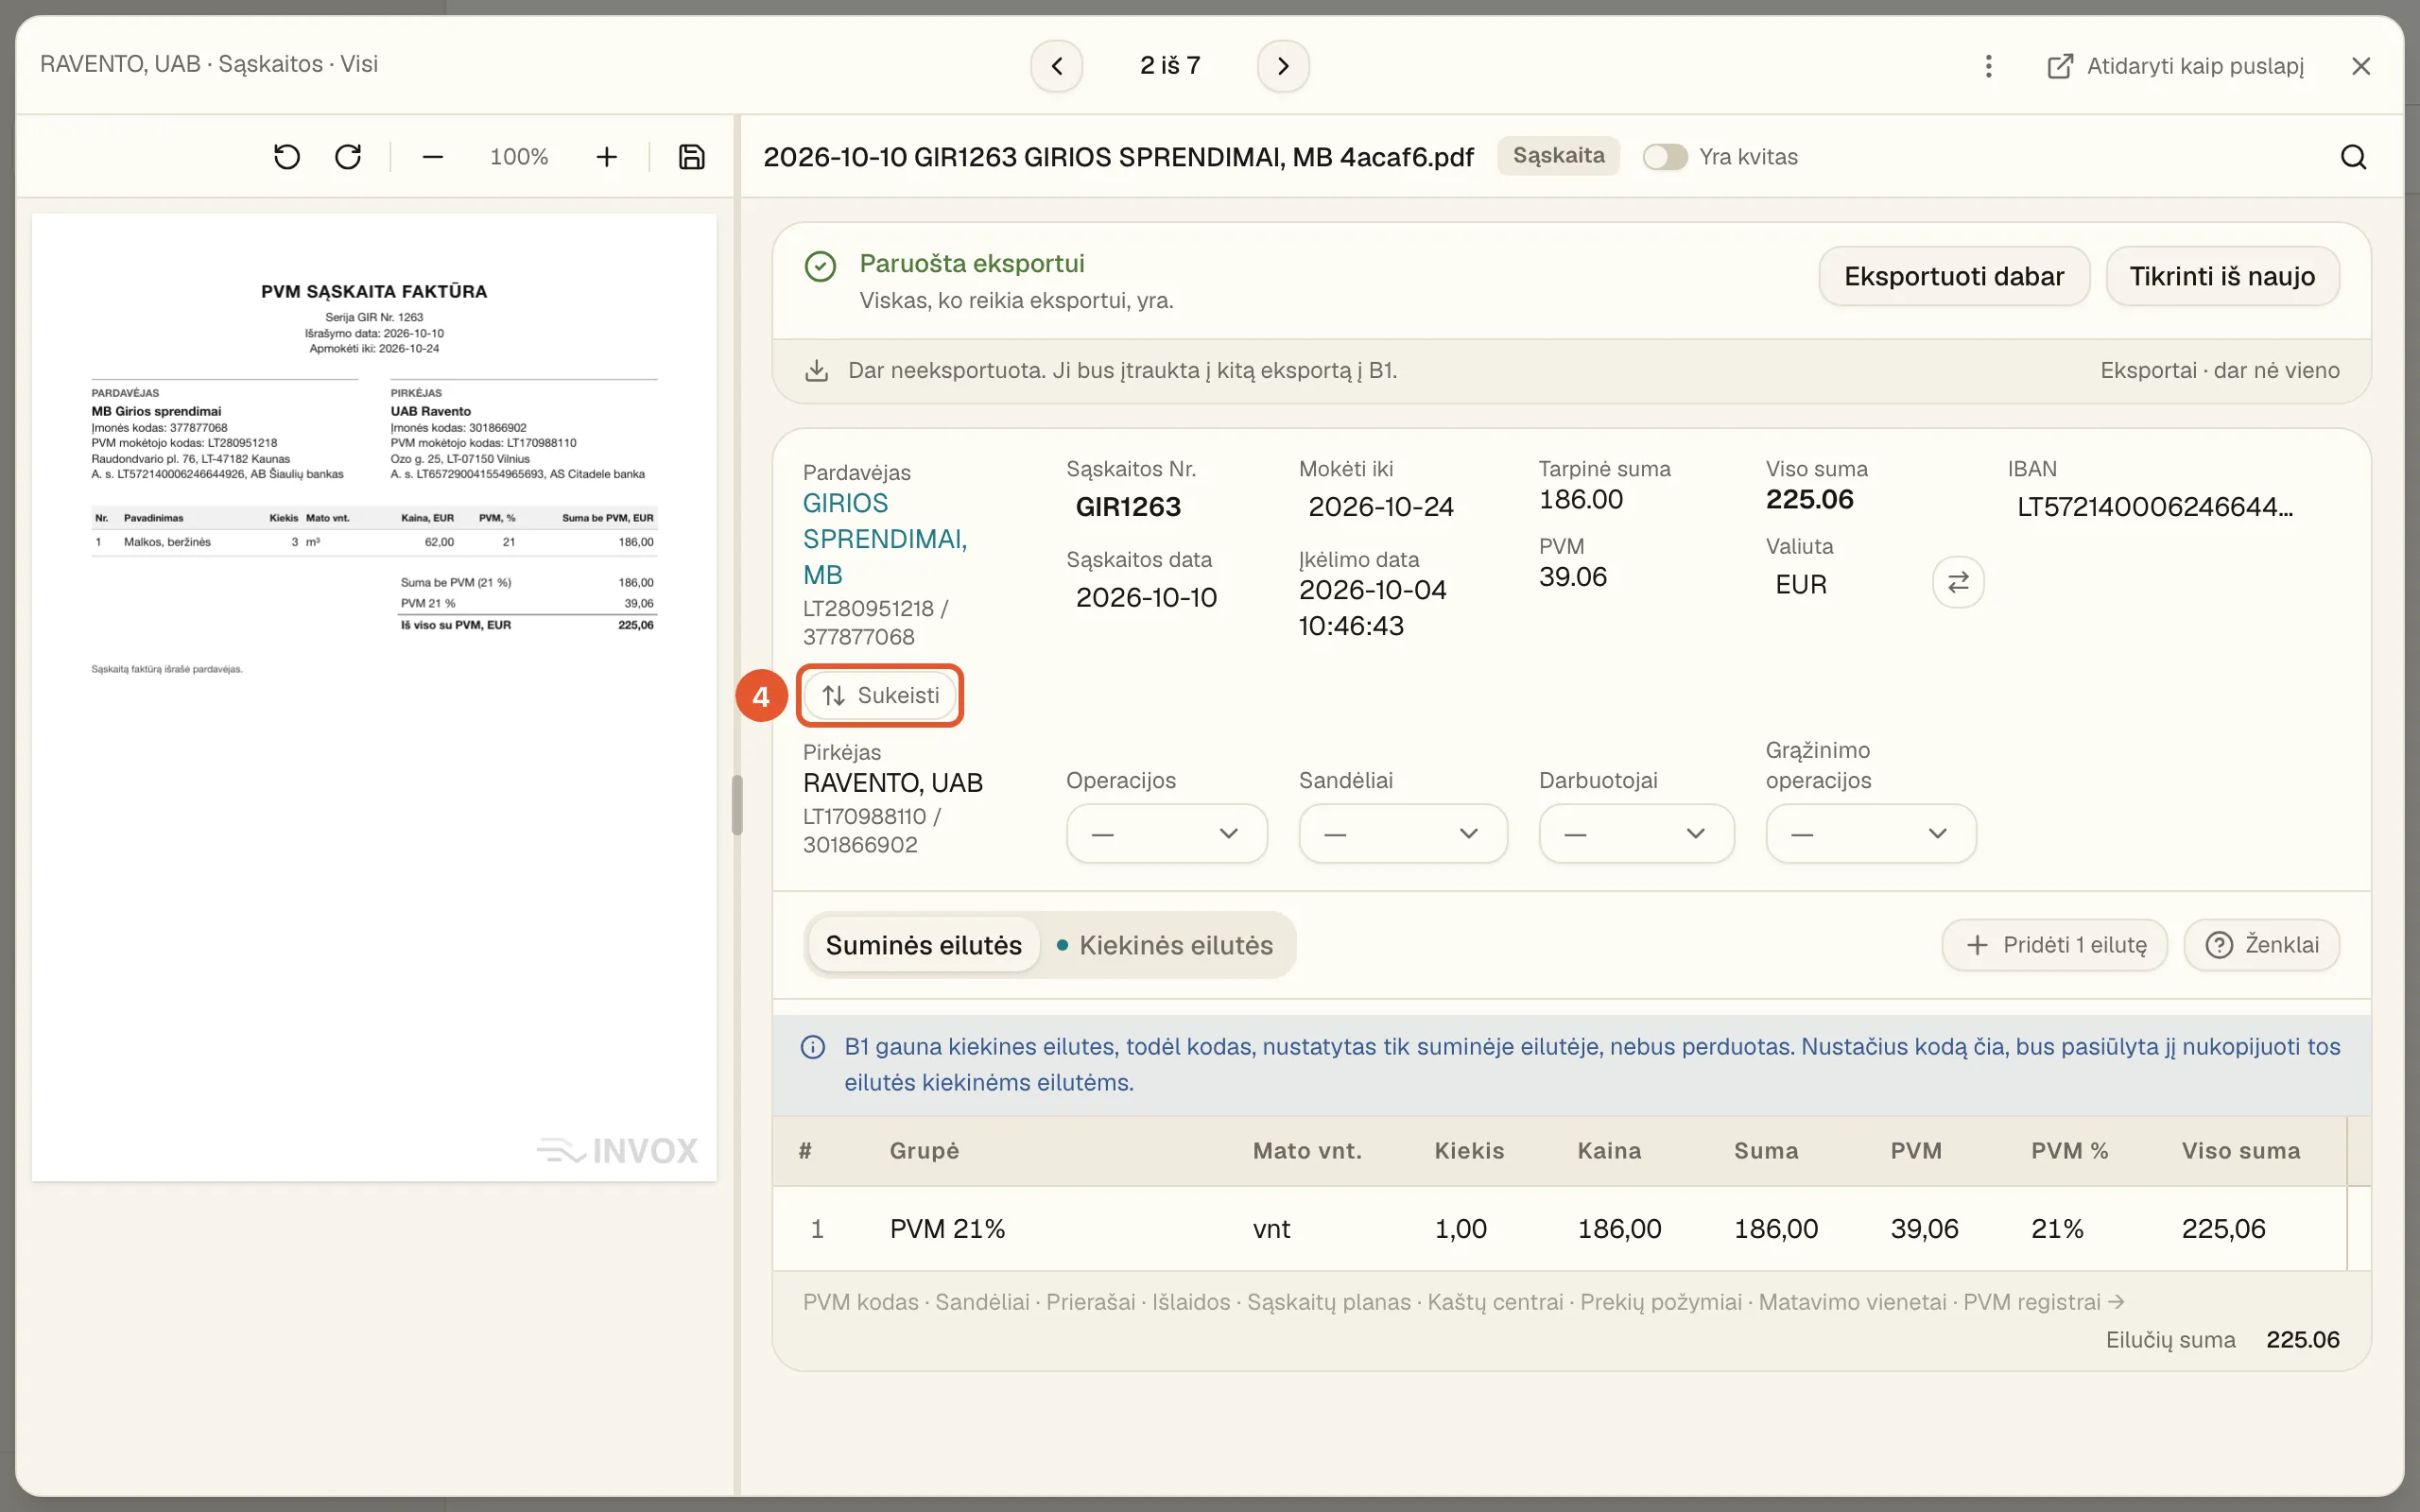This screenshot has height=1512, width=2420.
Task: Click the Viso suma 225.06 value
Action: coord(1809,499)
